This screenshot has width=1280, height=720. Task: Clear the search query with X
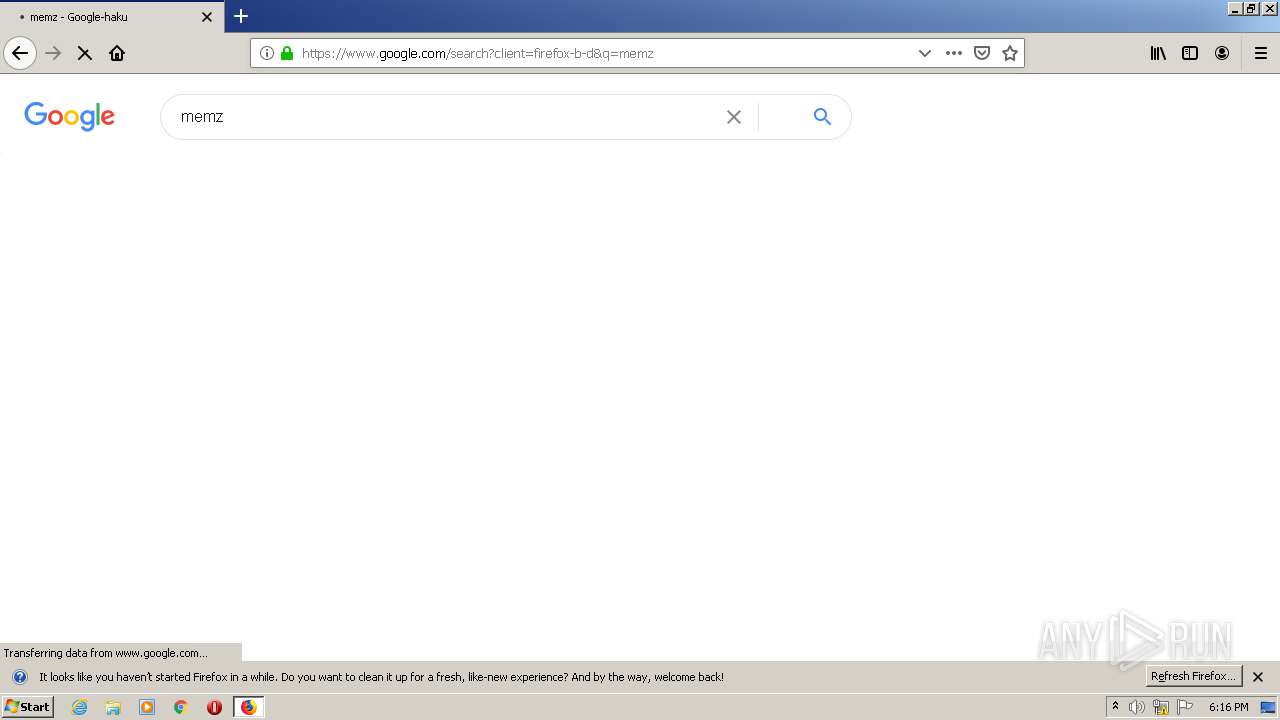tap(734, 117)
